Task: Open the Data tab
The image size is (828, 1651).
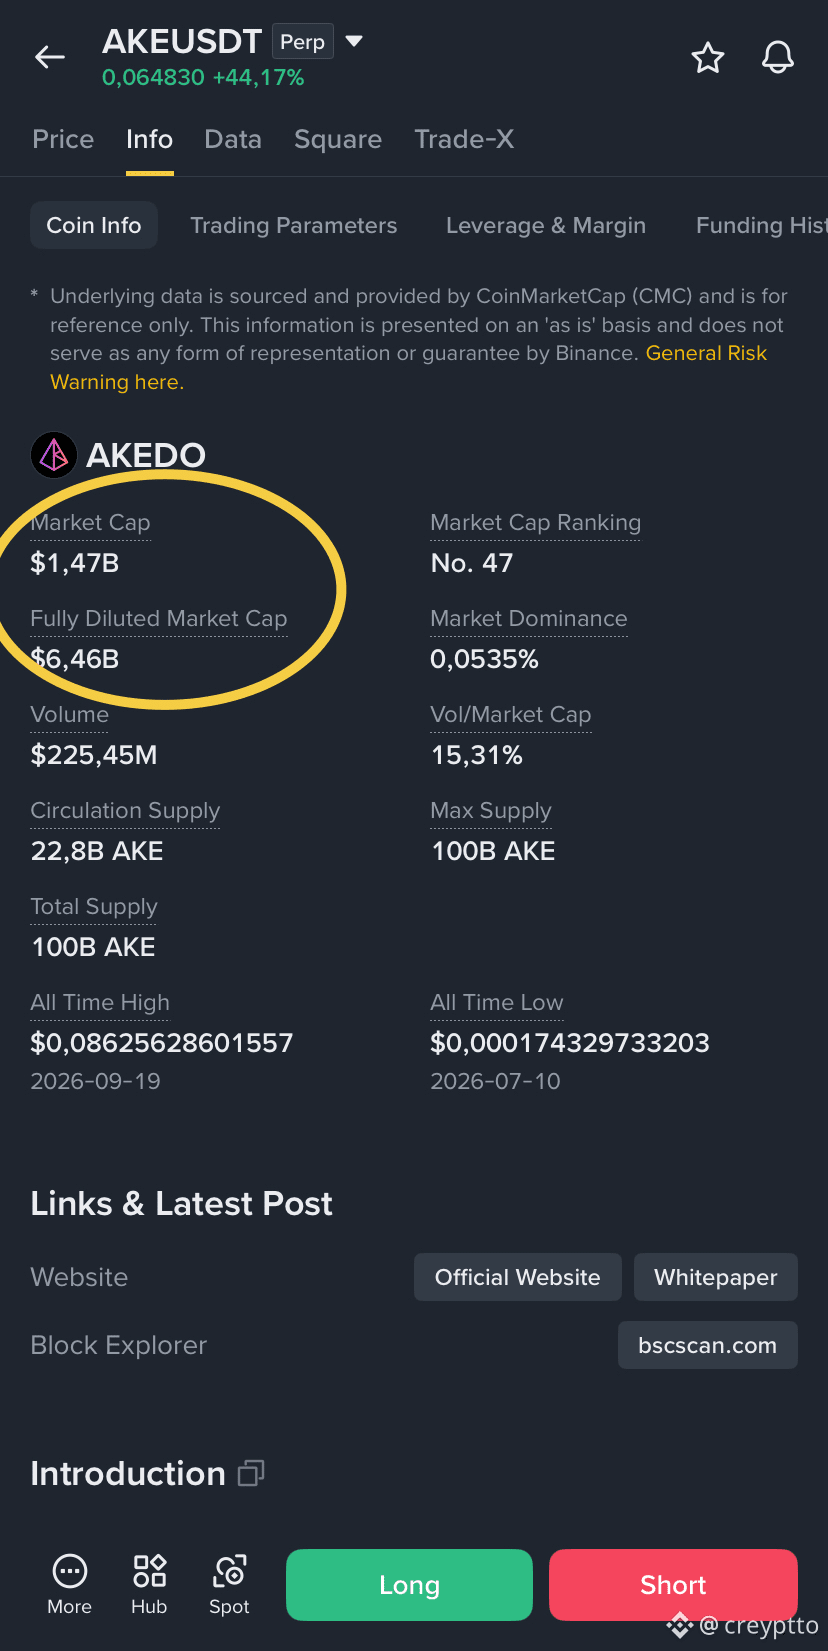Action: coord(233,139)
